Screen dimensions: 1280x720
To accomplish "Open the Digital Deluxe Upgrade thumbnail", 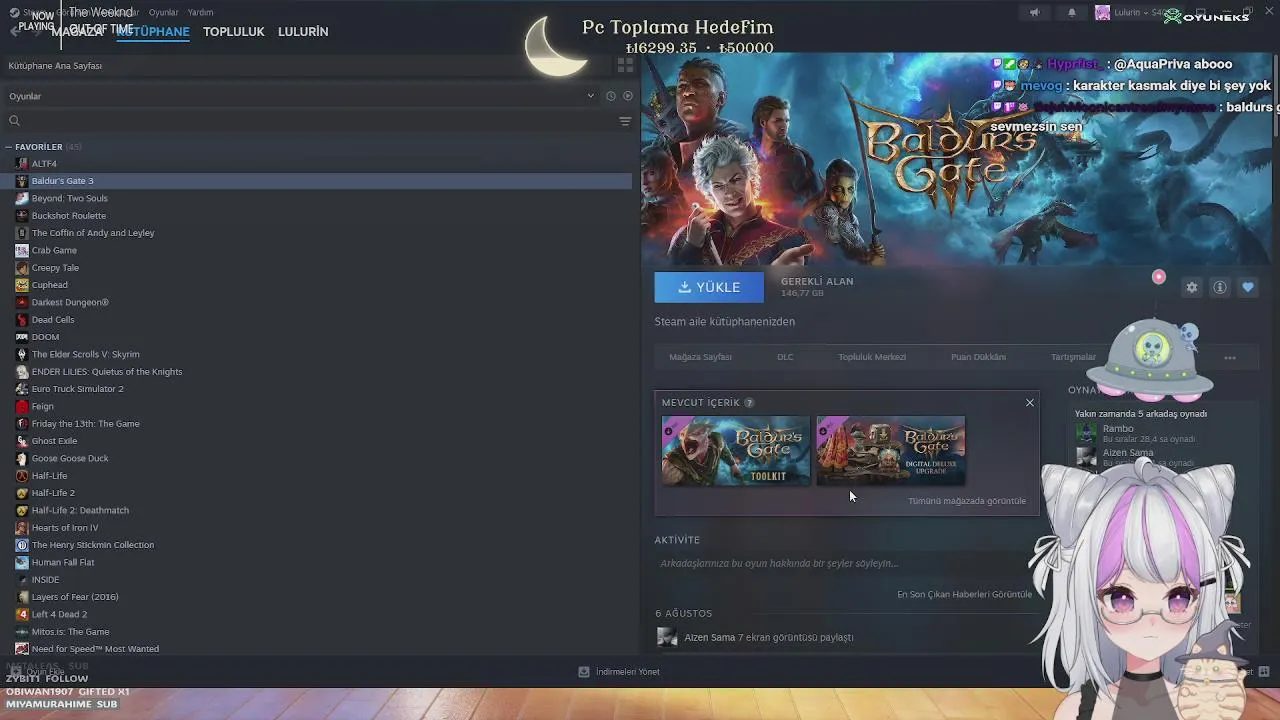I will [891, 451].
